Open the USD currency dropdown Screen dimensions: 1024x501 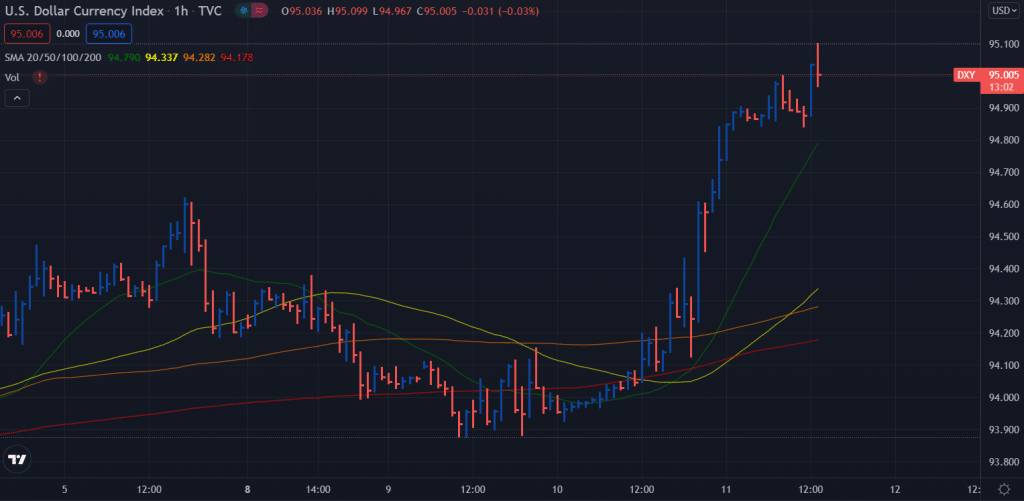point(1004,10)
